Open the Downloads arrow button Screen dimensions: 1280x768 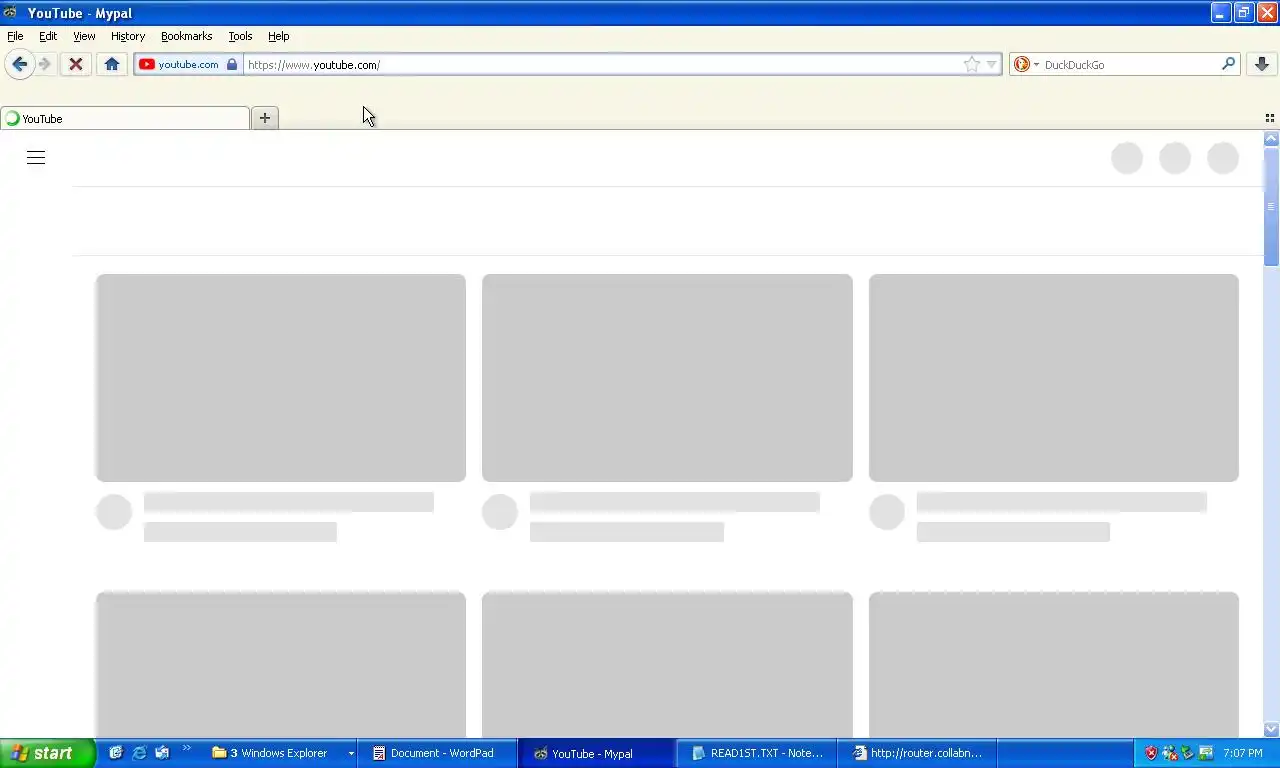pyautogui.click(x=1262, y=64)
